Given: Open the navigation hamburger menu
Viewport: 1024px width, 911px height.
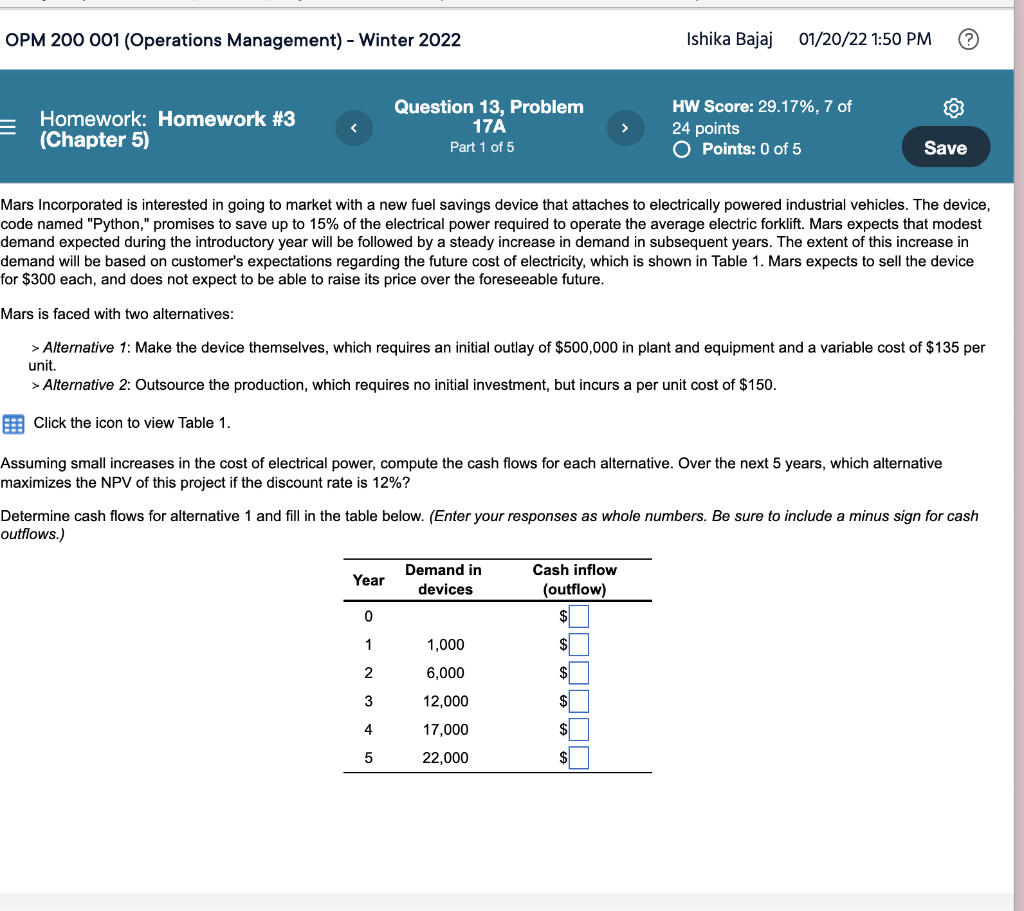Looking at the screenshot, I should 10,129.
